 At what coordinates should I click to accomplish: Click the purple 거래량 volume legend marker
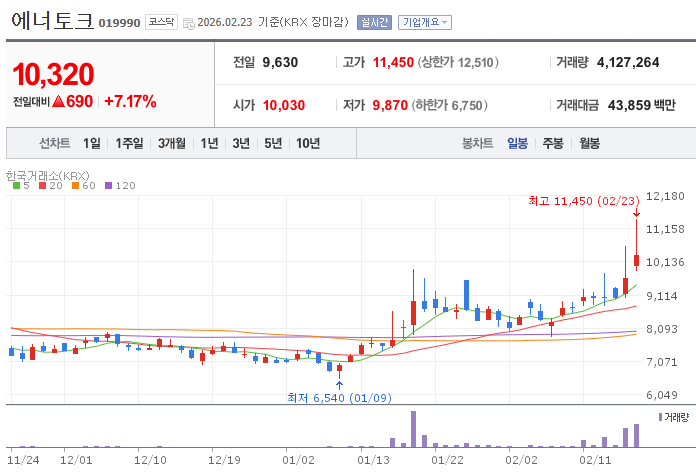[660, 417]
